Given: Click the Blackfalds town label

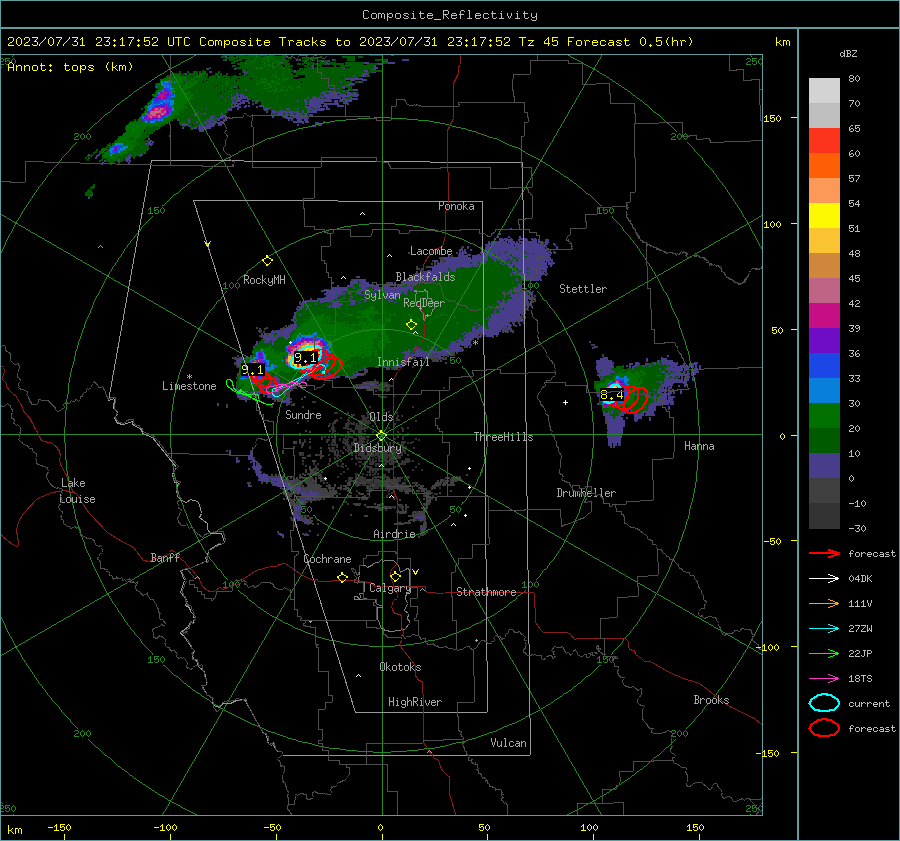Looking at the screenshot, I should tap(425, 277).
